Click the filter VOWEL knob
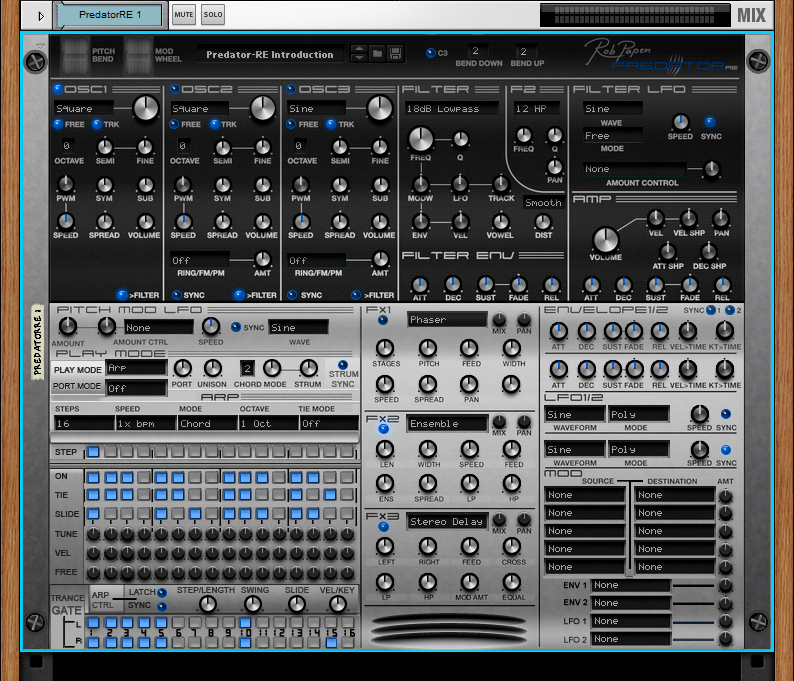Viewport: 794px width, 681px height. click(x=500, y=222)
